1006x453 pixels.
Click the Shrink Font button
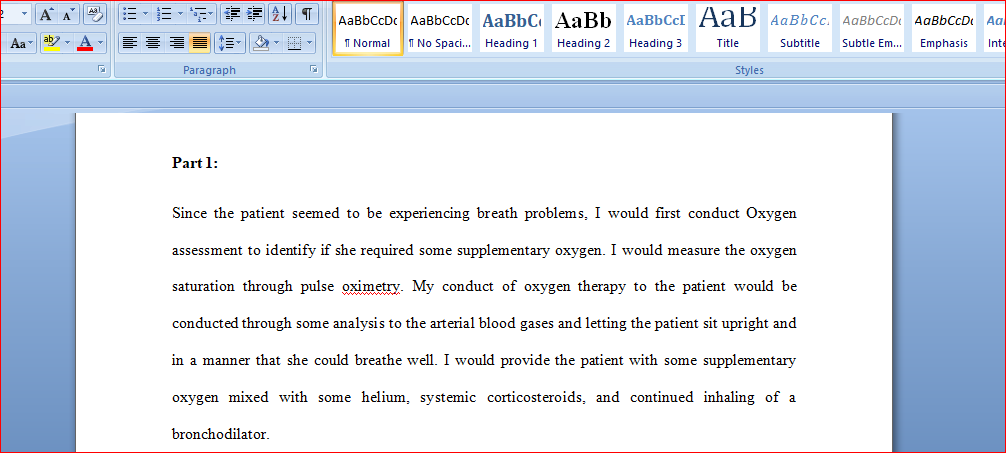click(67, 13)
